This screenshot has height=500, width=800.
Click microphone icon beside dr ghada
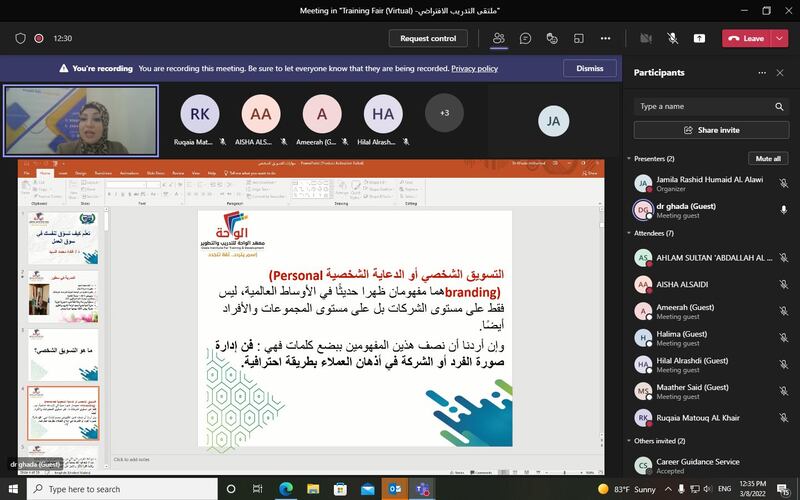(784, 210)
